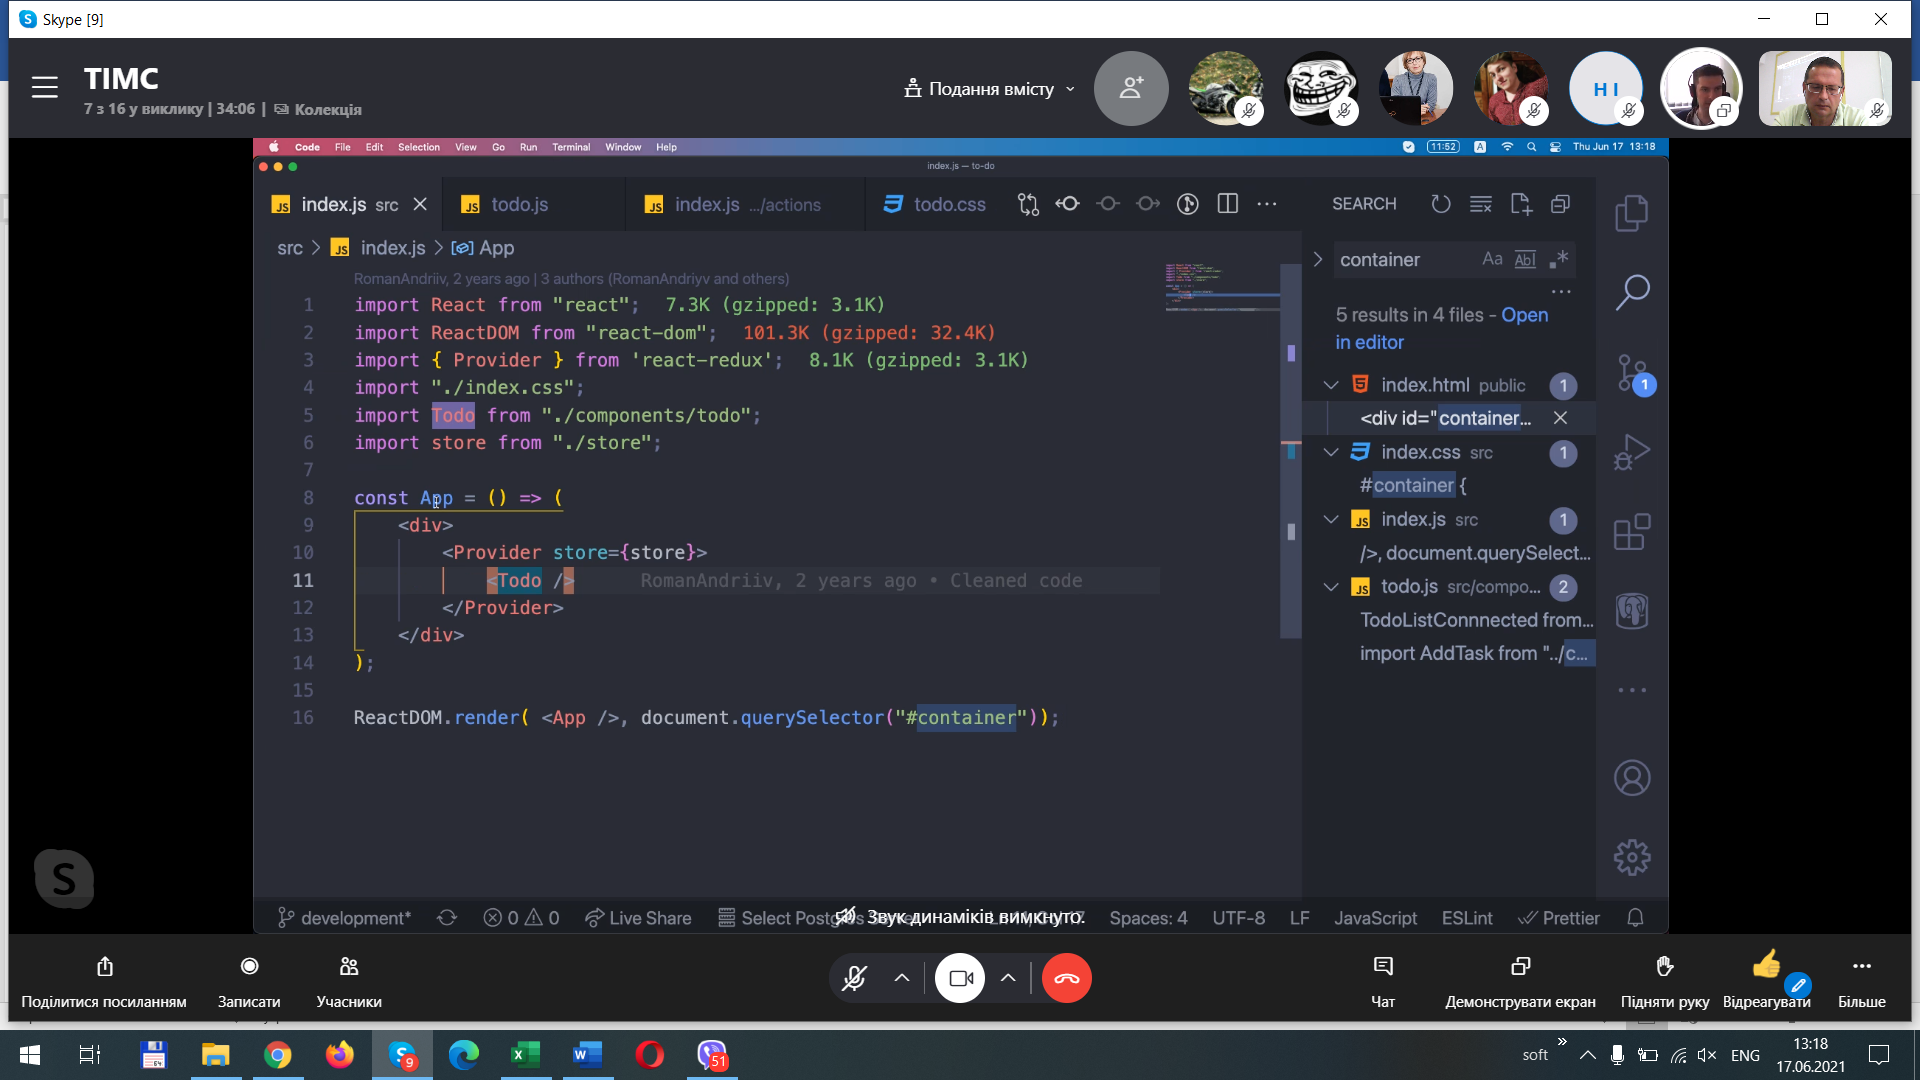
Task: Dismiss the '<div id="container' search result
Action: (1560, 418)
